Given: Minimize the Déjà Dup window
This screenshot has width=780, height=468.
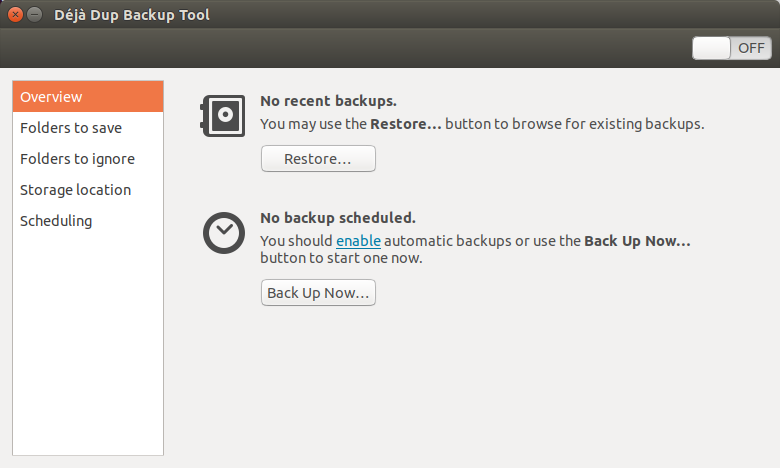Looking at the screenshot, I should (x=34, y=14).
